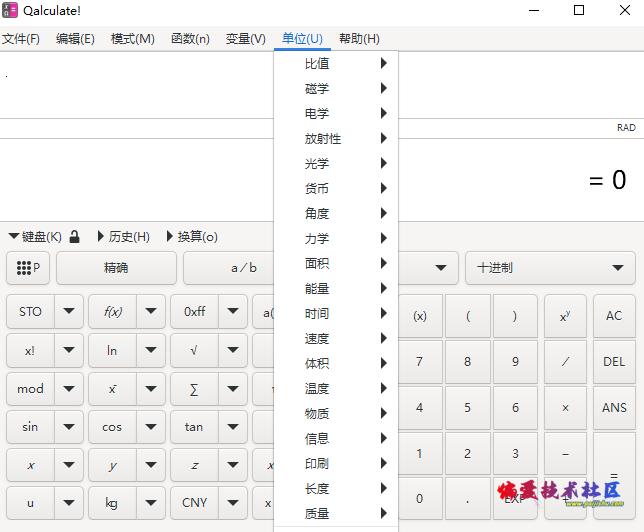Open the 力学 units submenu

point(336,238)
